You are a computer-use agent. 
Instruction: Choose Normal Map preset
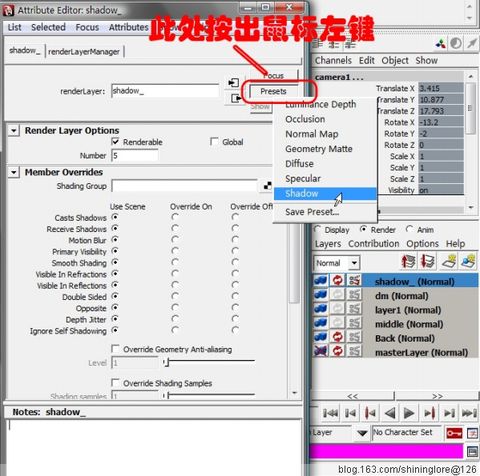[325, 134]
